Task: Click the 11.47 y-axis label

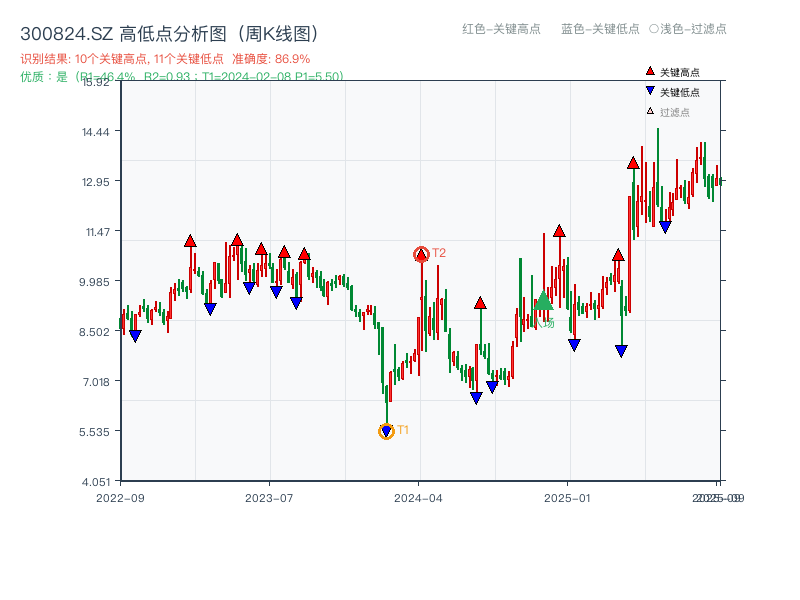Action: coord(97,233)
